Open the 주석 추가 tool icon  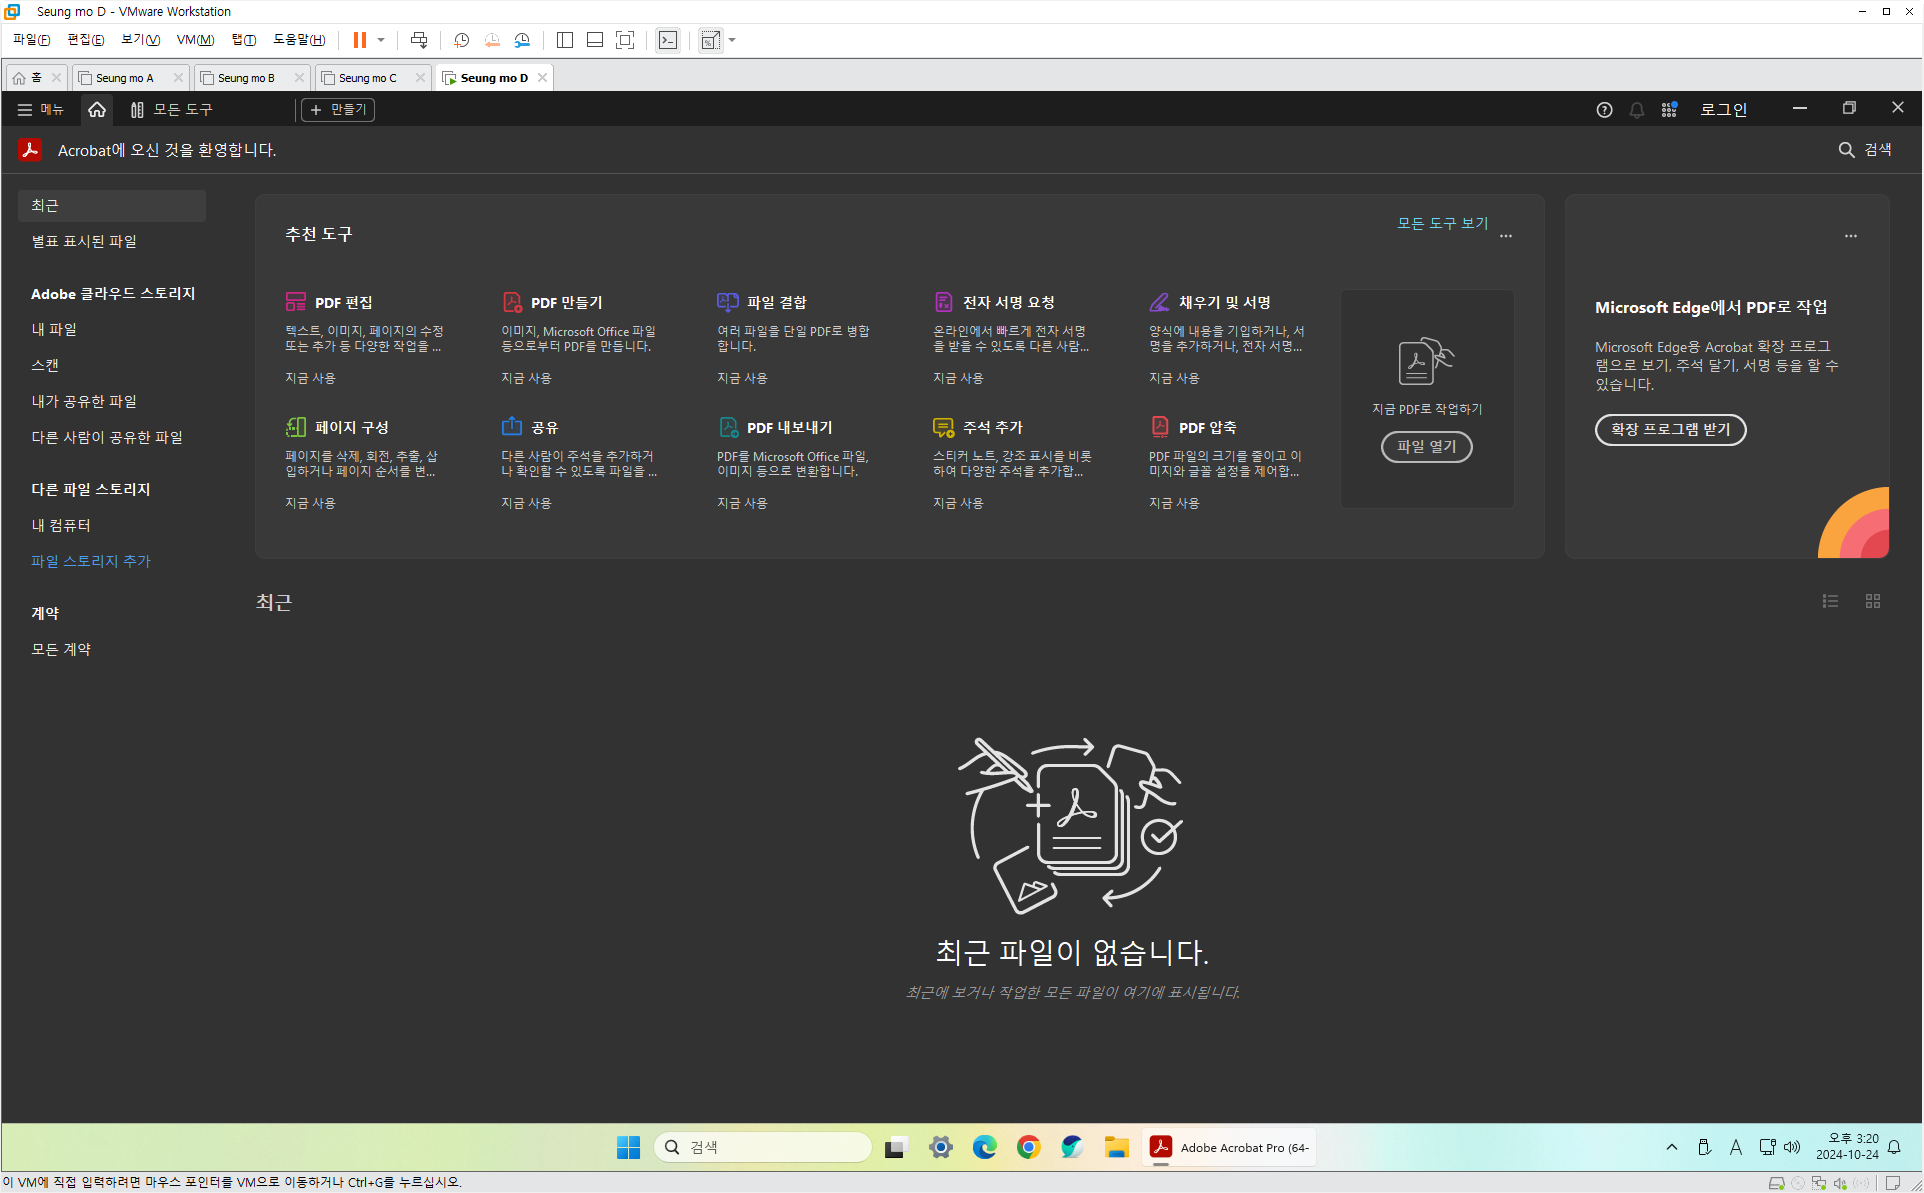(x=943, y=427)
